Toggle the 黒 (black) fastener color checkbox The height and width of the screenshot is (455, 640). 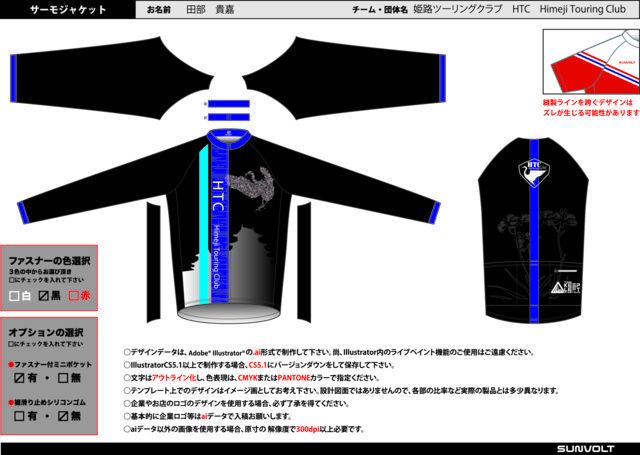point(43,296)
